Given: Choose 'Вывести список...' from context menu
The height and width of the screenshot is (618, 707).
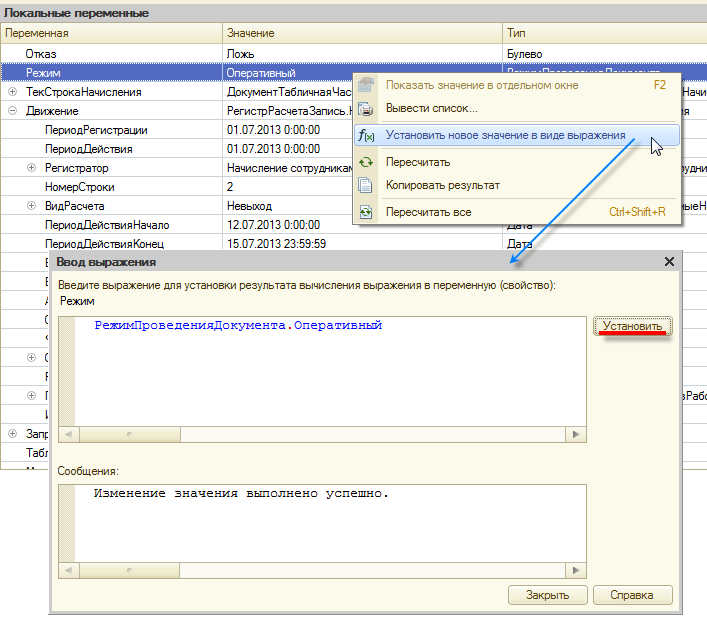Looking at the screenshot, I should tap(517, 109).
